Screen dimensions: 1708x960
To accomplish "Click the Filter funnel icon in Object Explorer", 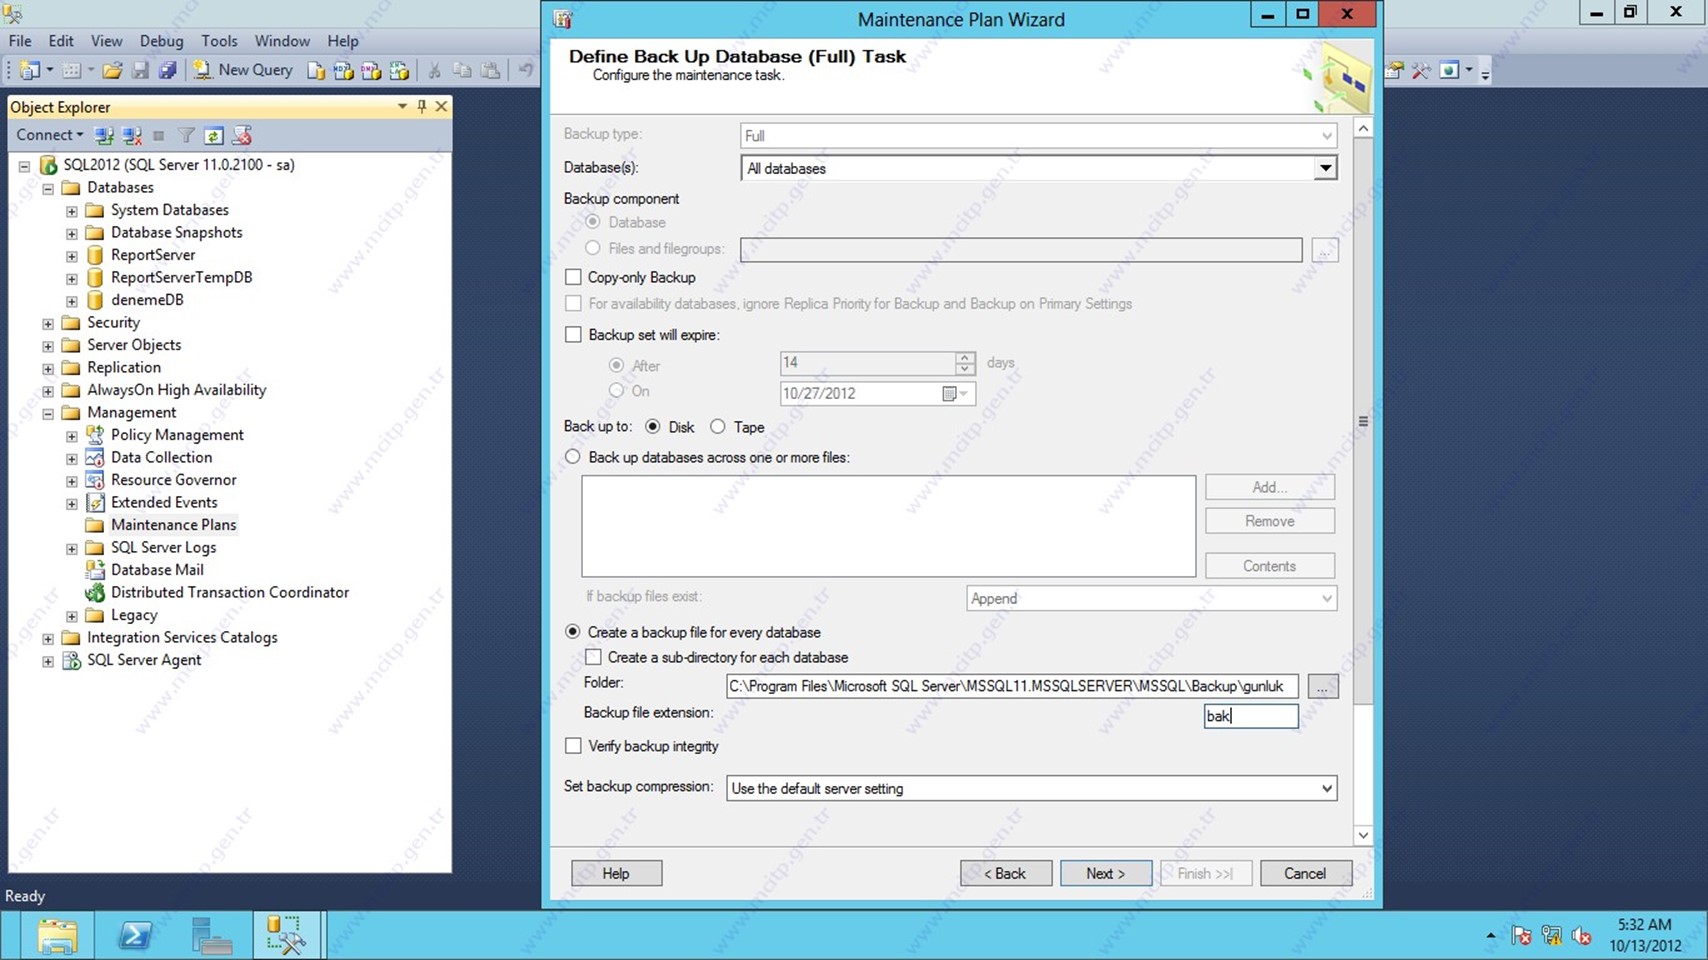I will point(186,135).
